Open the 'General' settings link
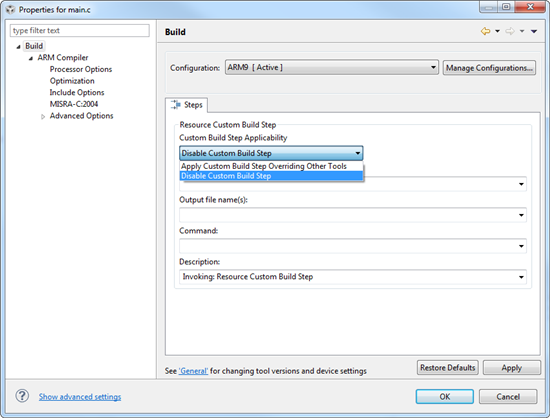The image size is (550, 418). [x=193, y=371]
